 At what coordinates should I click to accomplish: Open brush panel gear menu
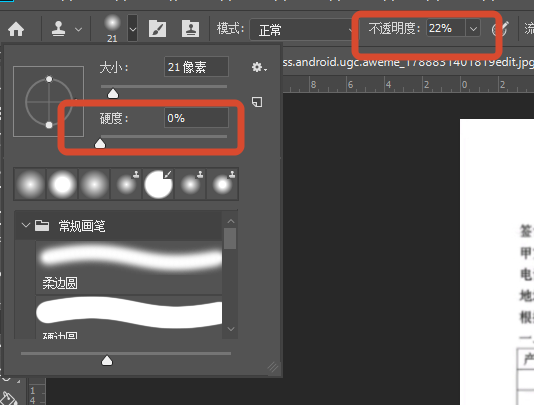[x=259, y=67]
